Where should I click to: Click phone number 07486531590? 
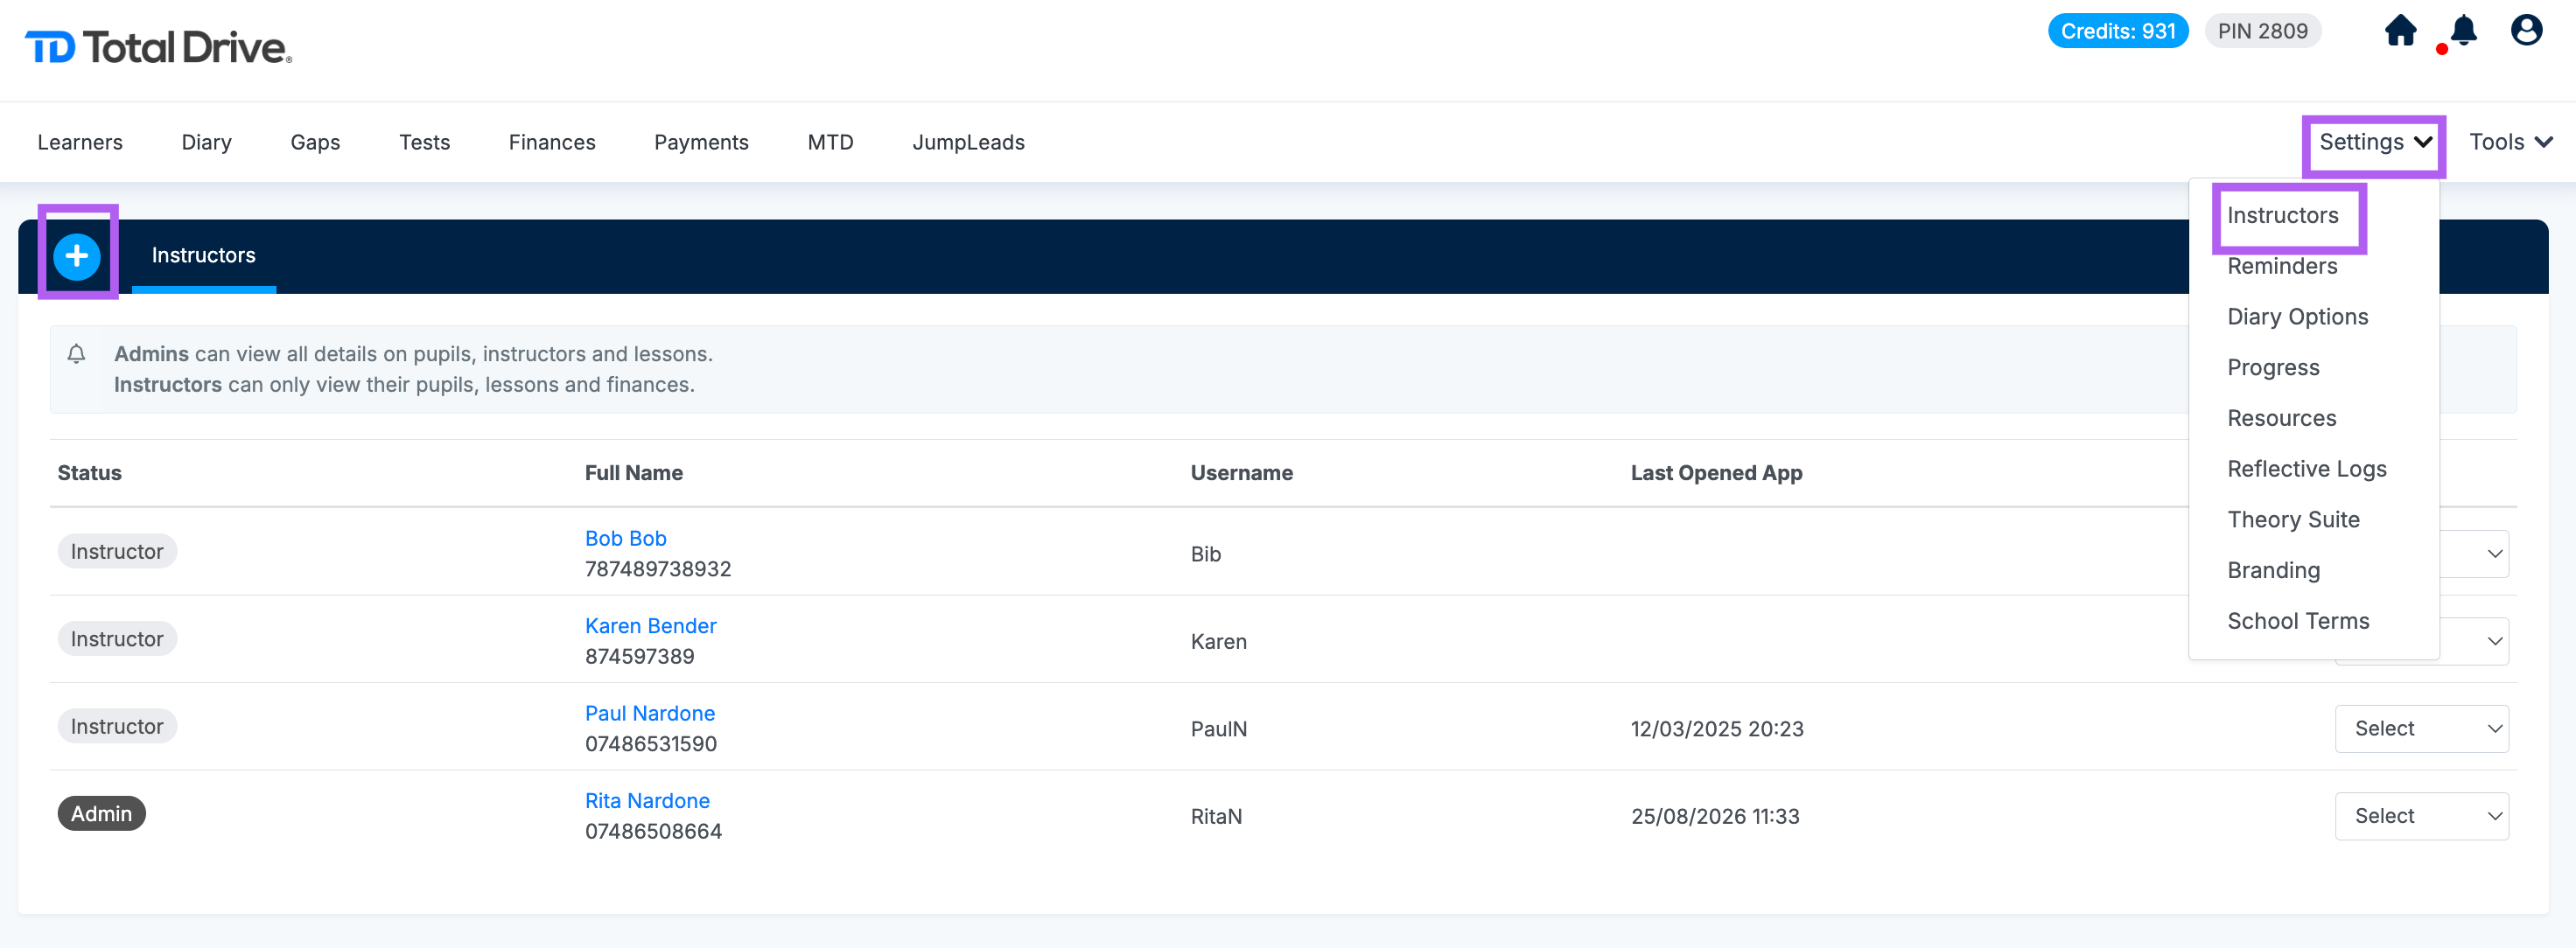pyautogui.click(x=651, y=744)
